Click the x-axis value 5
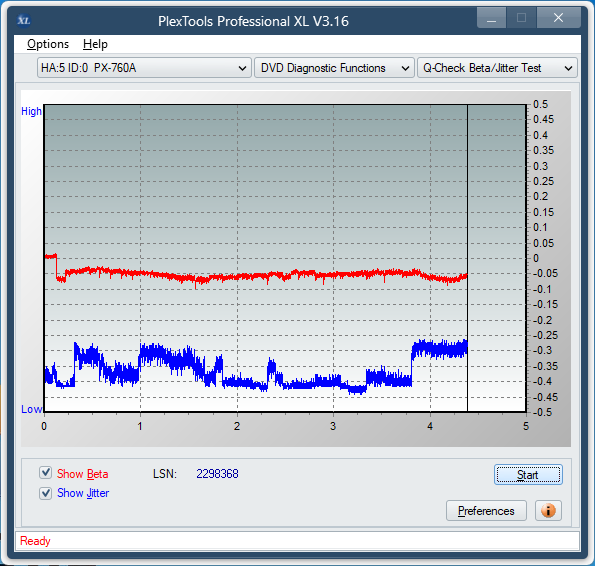The width and height of the screenshot is (595, 566). click(526, 426)
